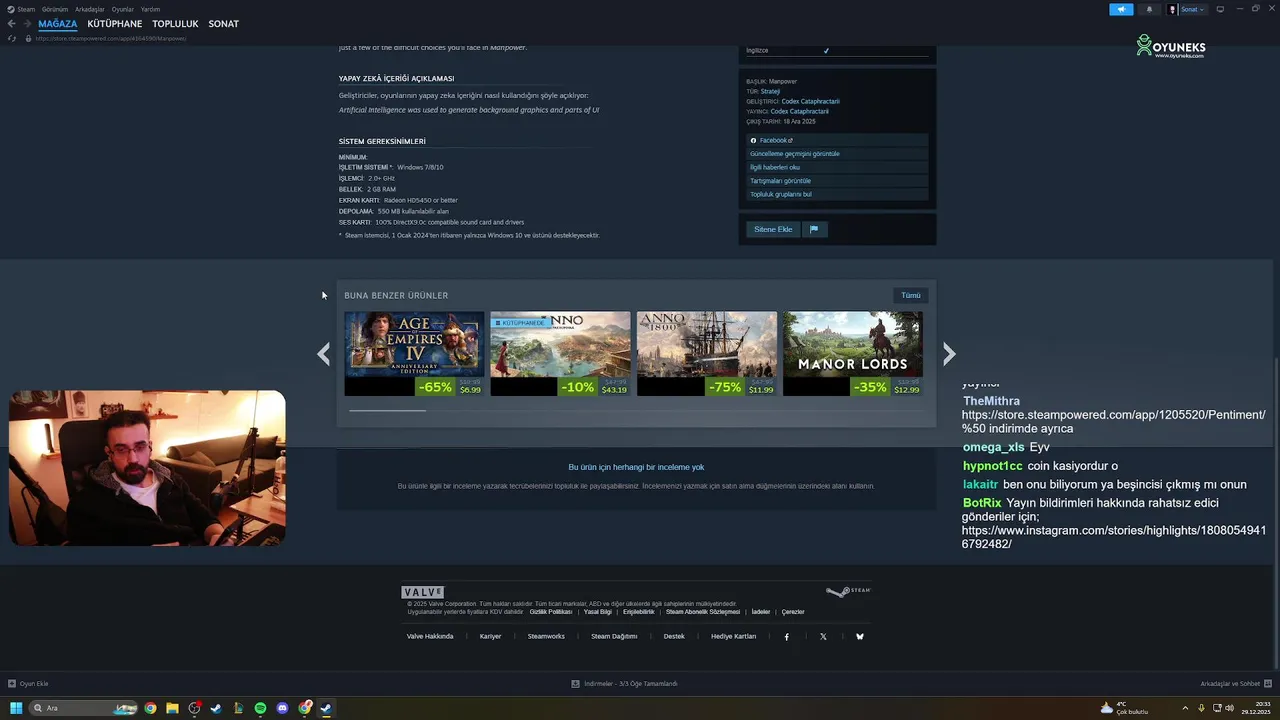Open the Arkadaşlar menu
1280x720 pixels.
(90, 9)
